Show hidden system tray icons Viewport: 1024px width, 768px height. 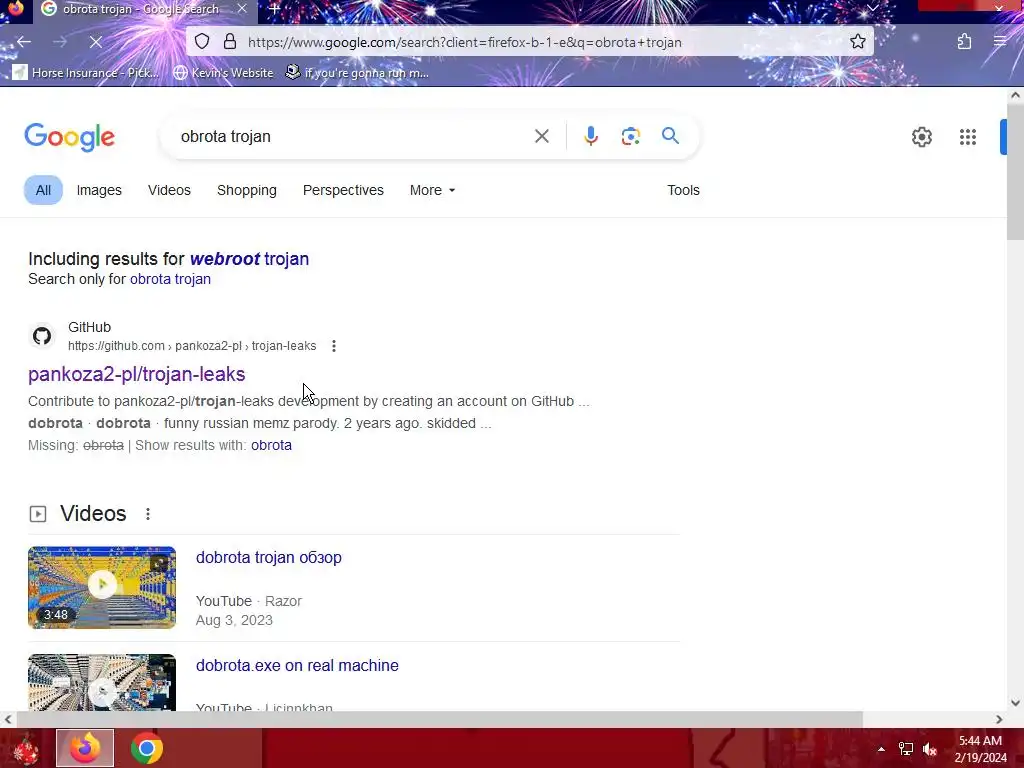pos(881,749)
